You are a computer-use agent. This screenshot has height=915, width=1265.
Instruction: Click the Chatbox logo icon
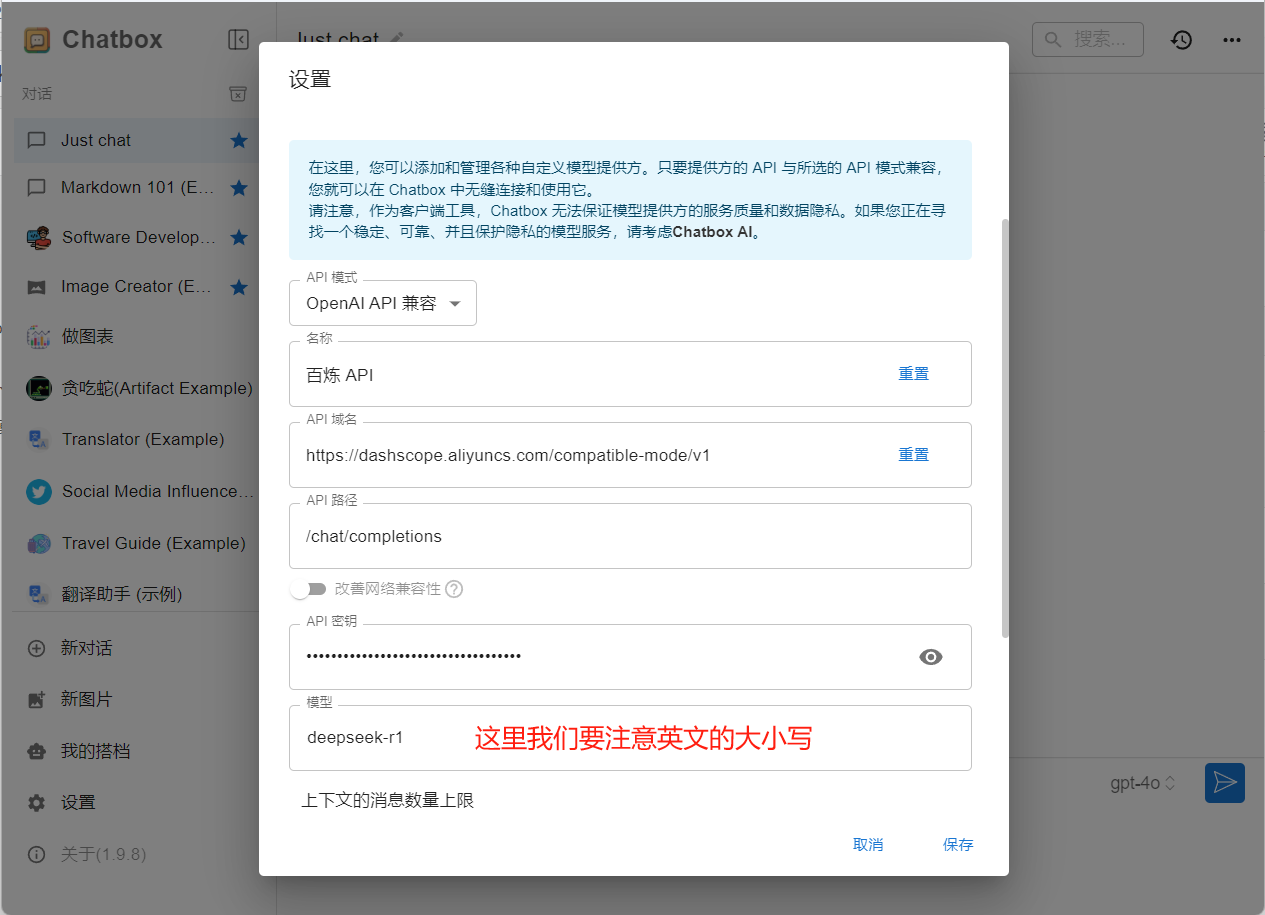pos(37,40)
